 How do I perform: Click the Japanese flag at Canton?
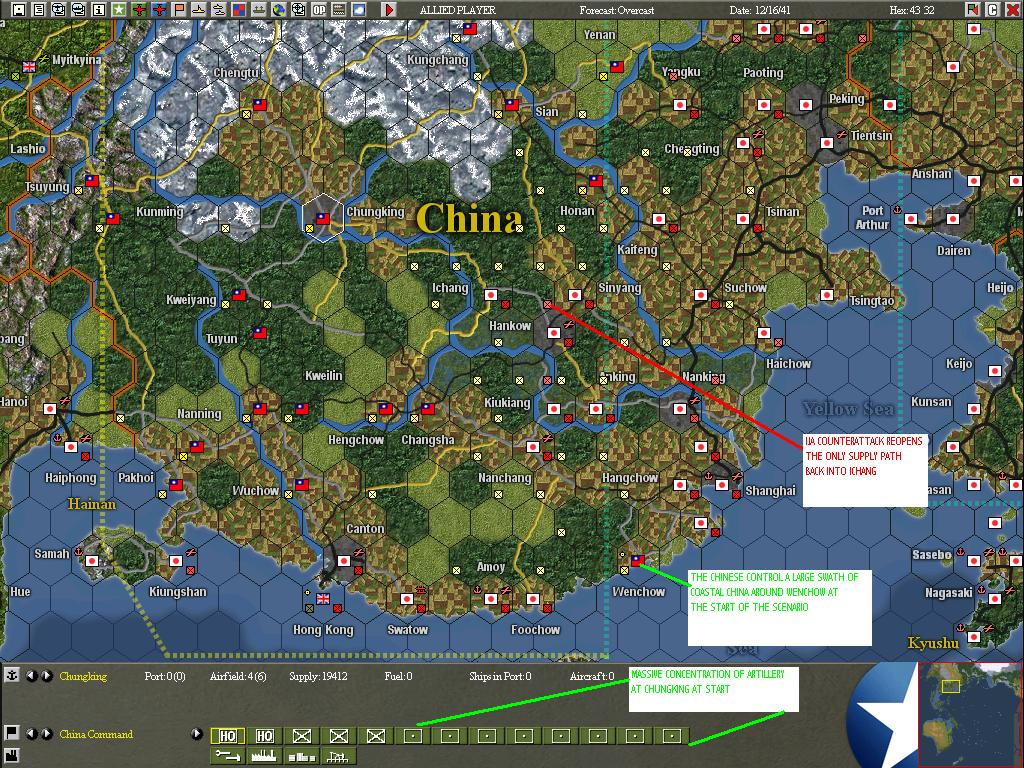click(x=344, y=561)
